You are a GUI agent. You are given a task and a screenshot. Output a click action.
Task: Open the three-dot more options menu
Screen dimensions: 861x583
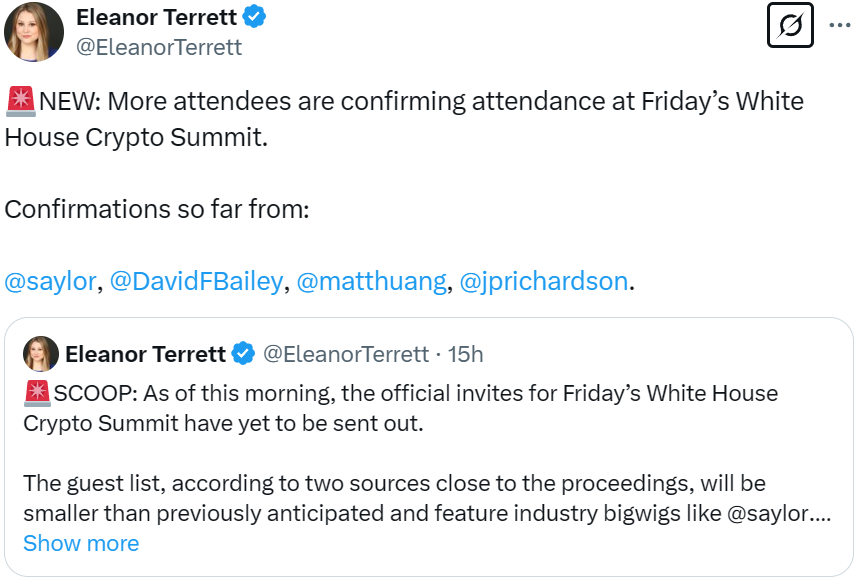click(x=840, y=25)
